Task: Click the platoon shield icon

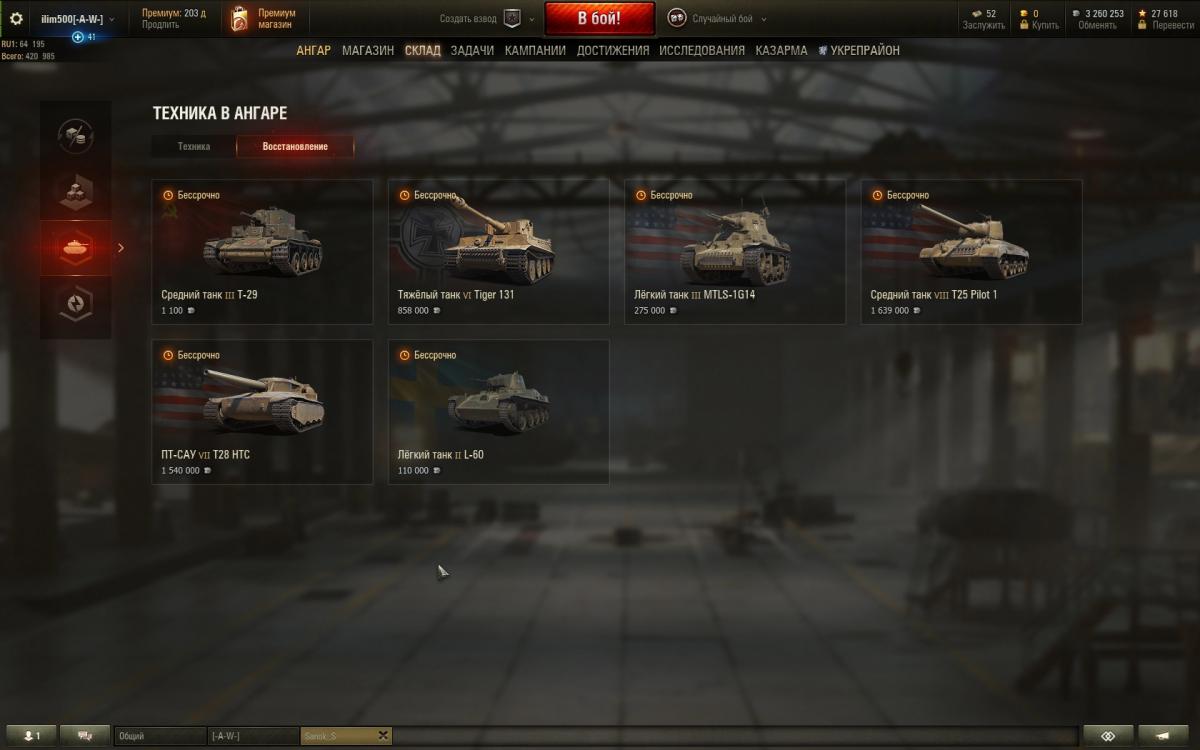Action: 512,18
